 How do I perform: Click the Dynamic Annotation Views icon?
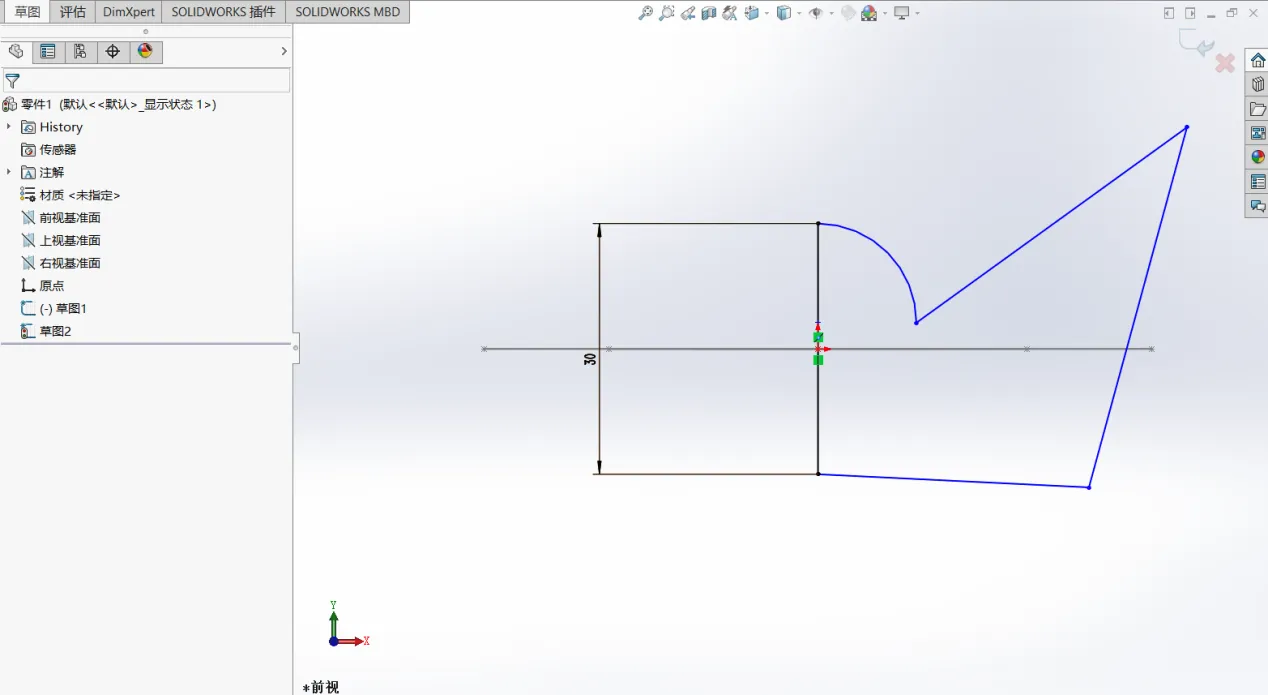pyautogui.click(x=729, y=13)
